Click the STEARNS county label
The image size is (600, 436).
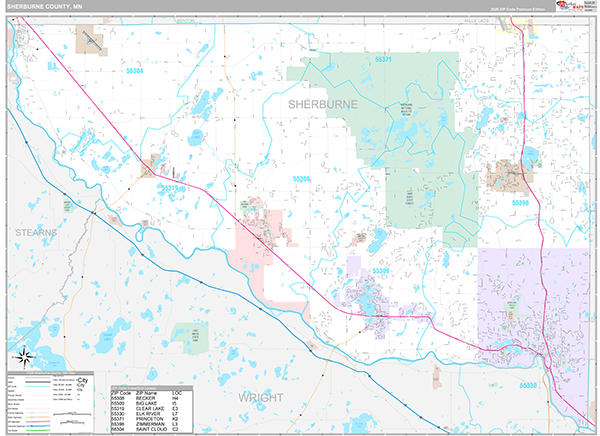click(36, 232)
